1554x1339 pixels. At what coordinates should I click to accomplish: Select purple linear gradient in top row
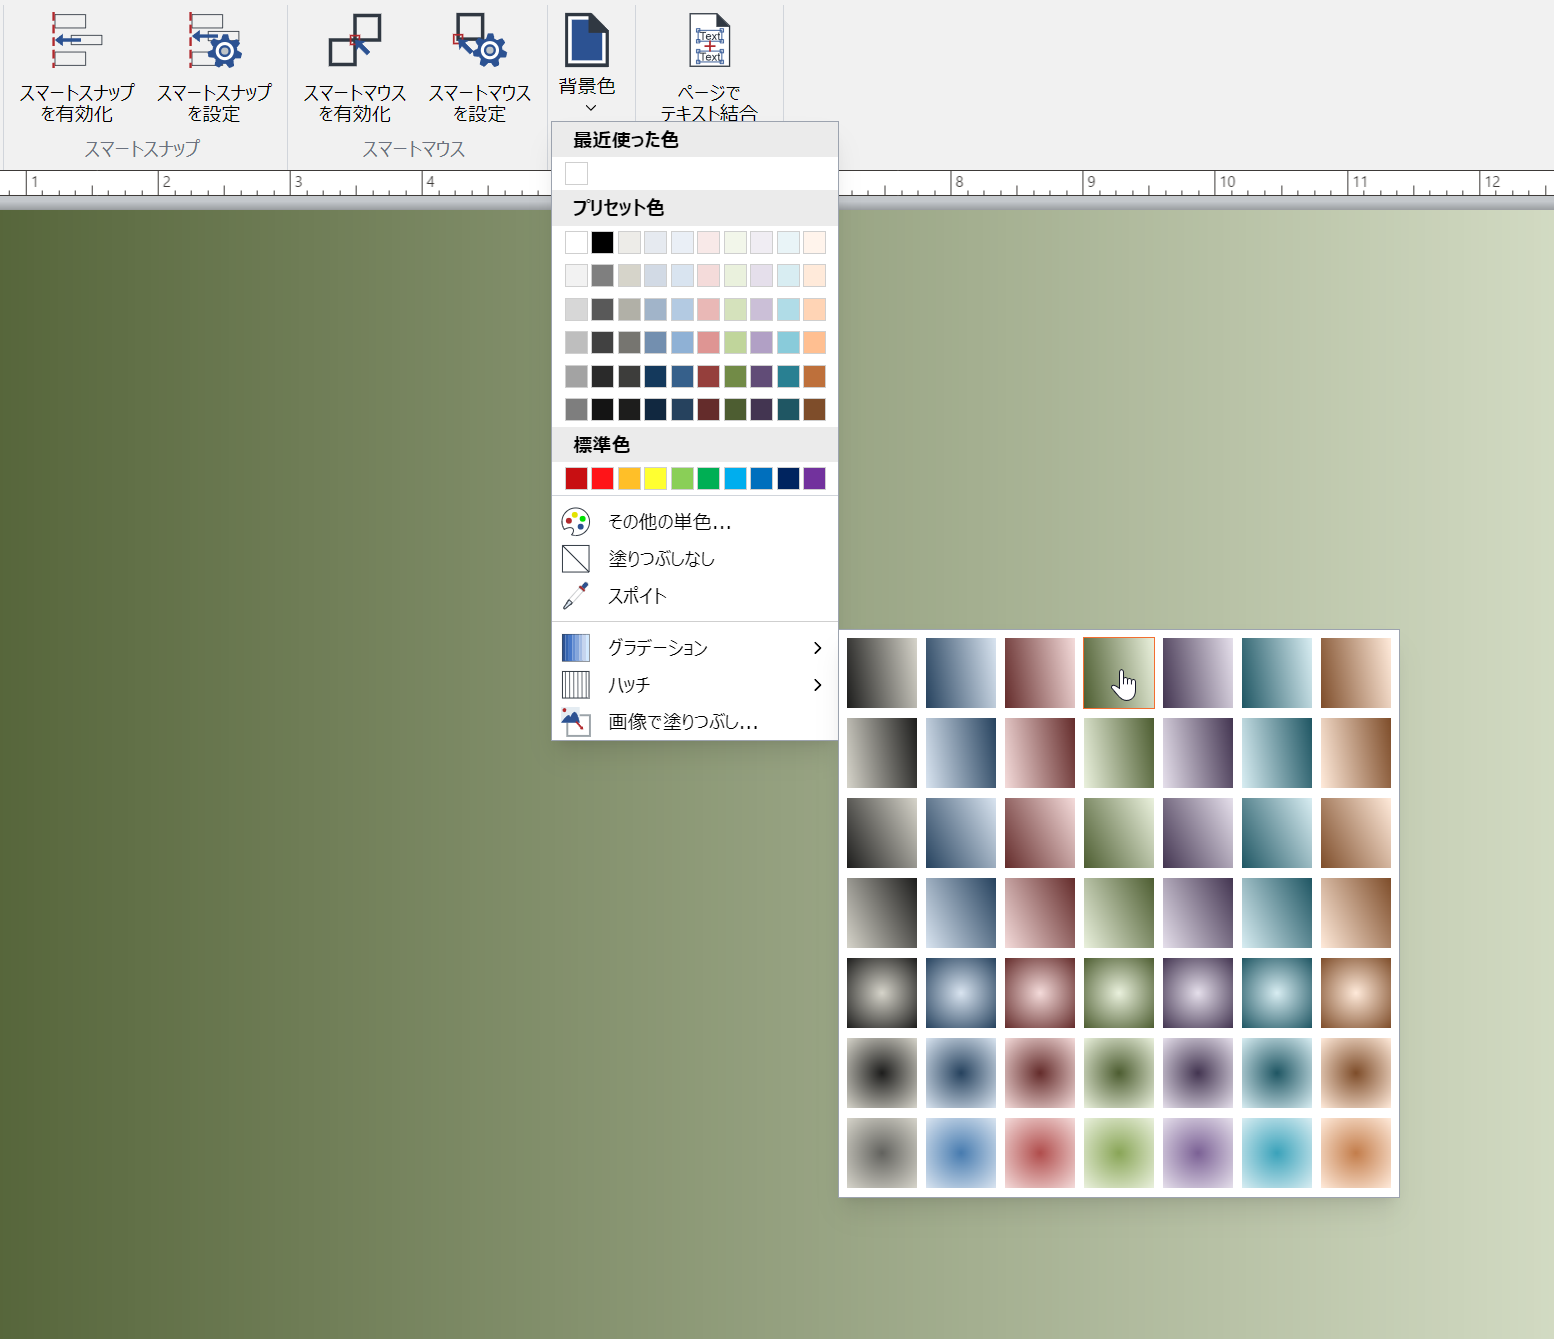(1198, 673)
